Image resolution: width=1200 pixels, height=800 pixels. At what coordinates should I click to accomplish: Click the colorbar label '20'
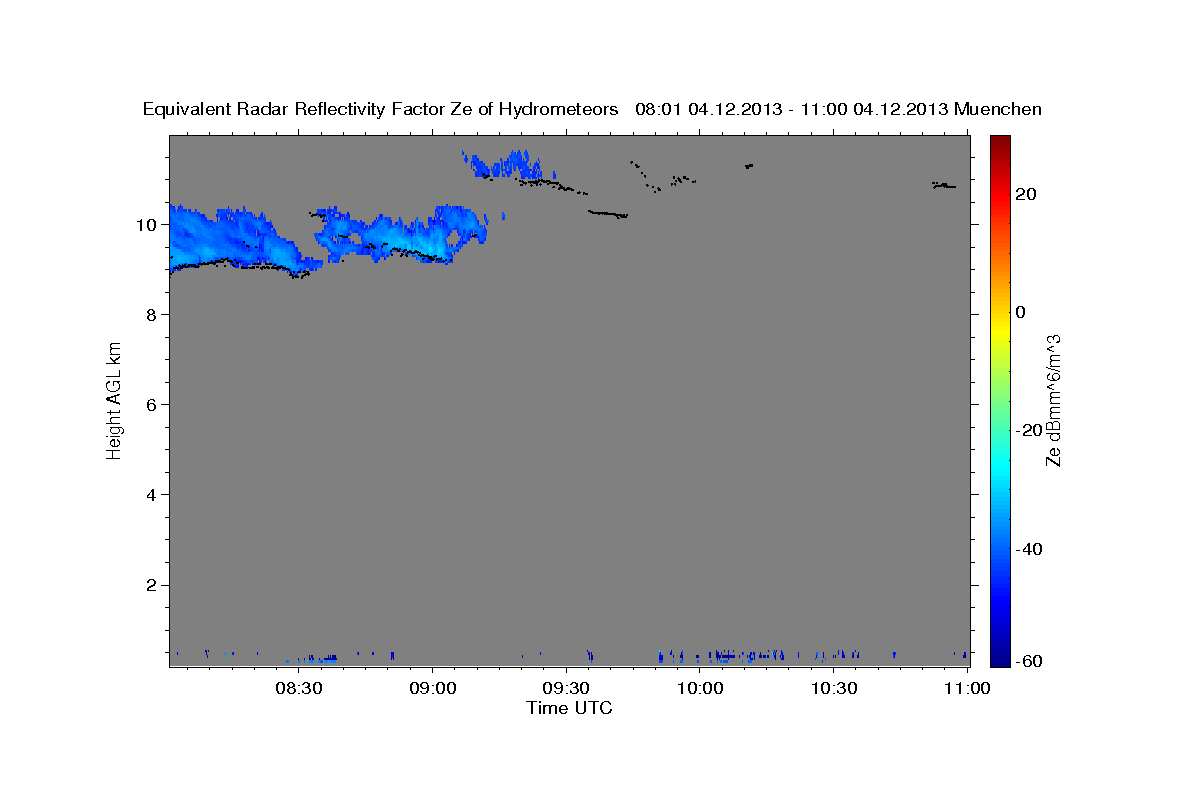click(1025, 194)
